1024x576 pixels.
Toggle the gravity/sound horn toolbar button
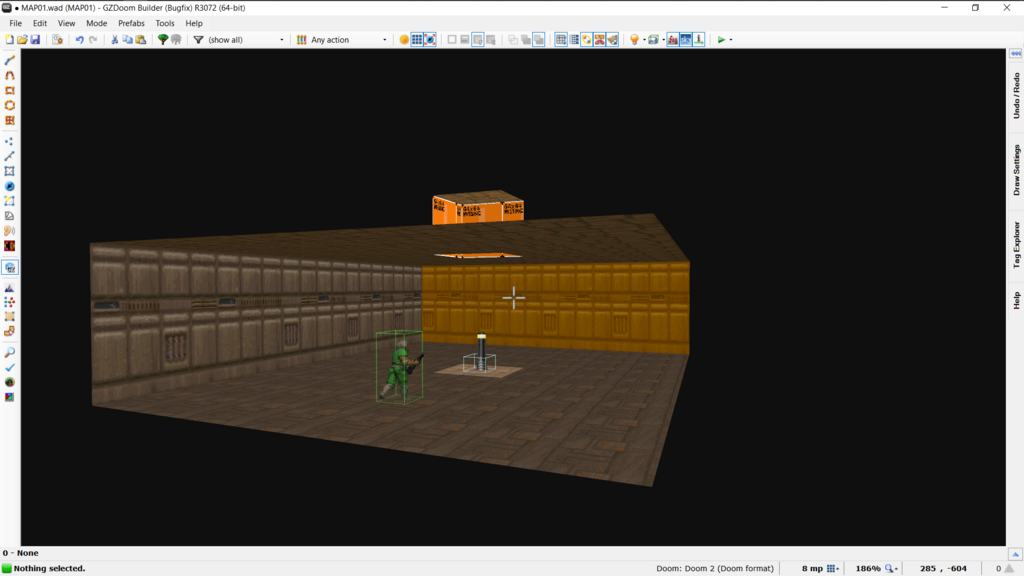[613, 40]
